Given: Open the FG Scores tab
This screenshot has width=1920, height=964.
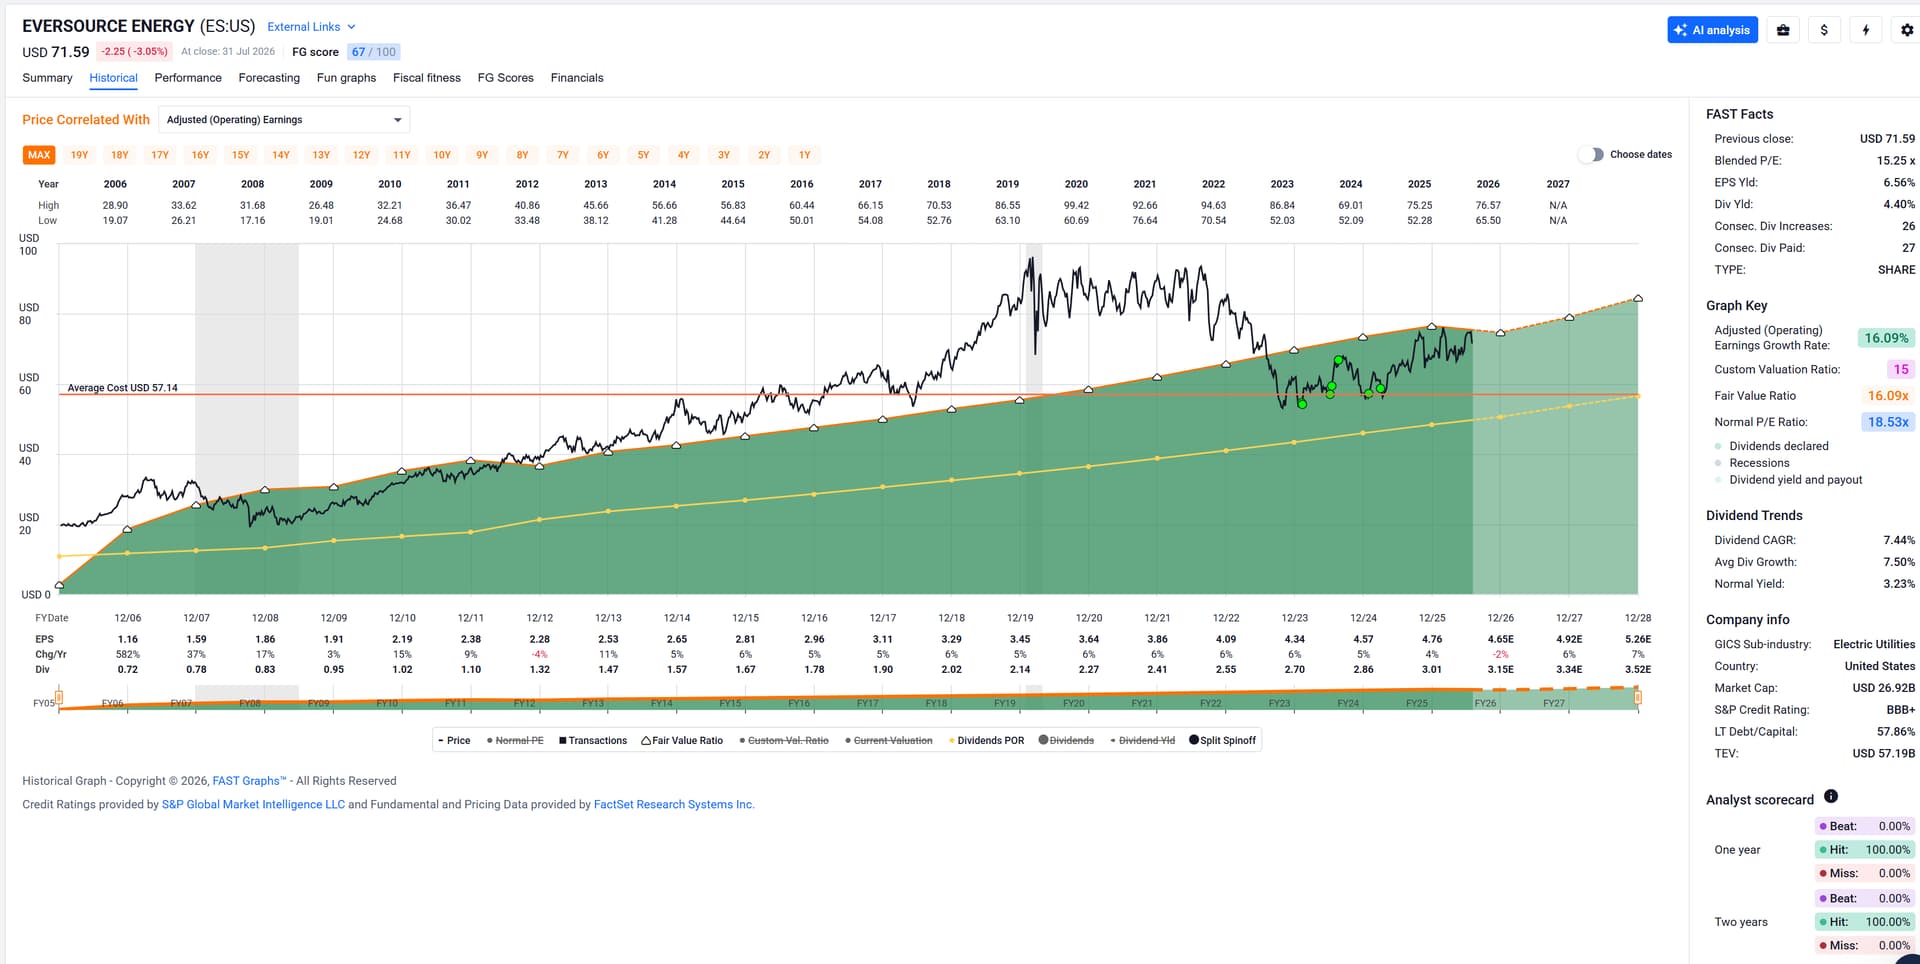Looking at the screenshot, I should (x=505, y=78).
